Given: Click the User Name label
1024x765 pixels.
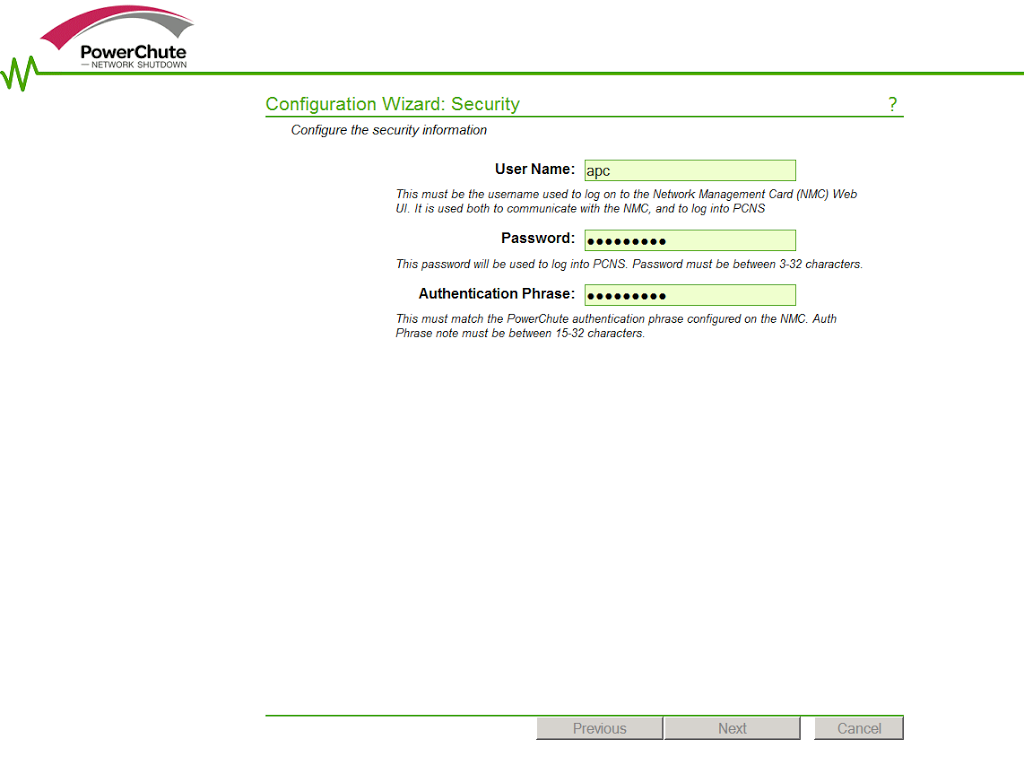Looking at the screenshot, I should point(534,169).
